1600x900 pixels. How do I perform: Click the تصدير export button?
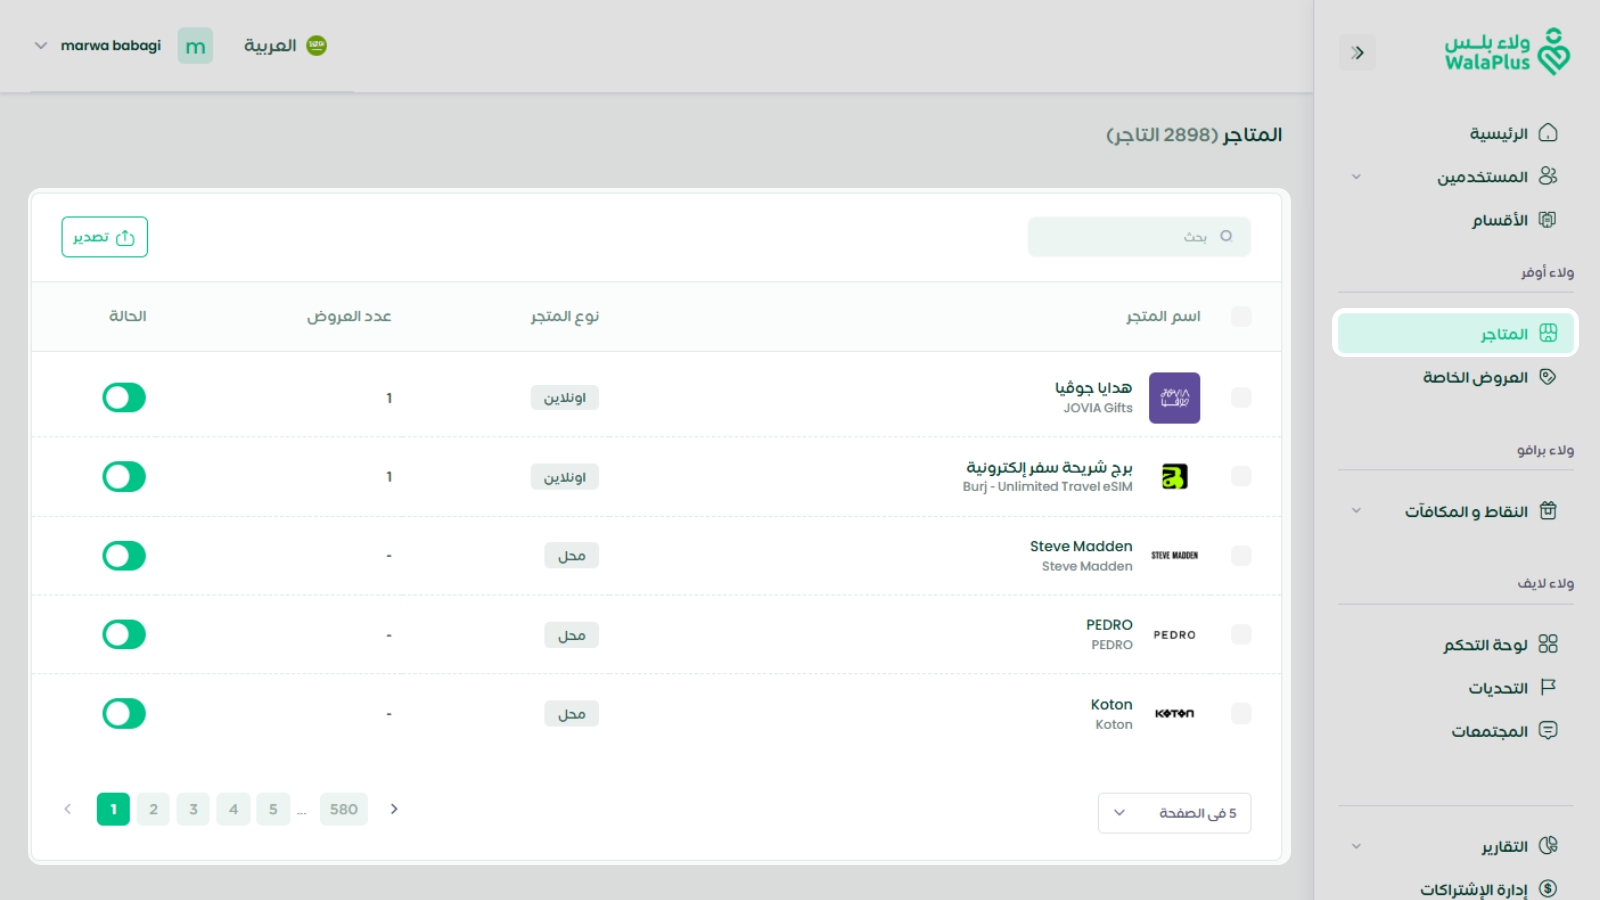click(x=104, y=237)
